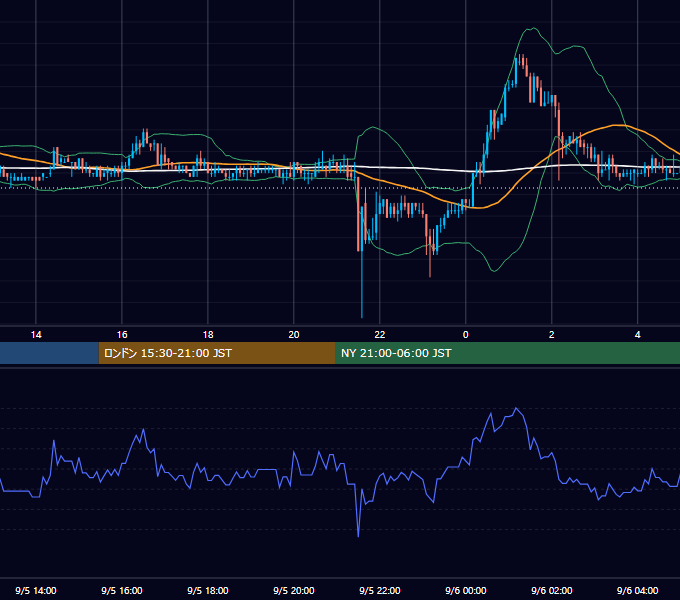The image size is (680, 600).
Task: Click the 4 hour label on price chart axis
Action: pos(637,335)
